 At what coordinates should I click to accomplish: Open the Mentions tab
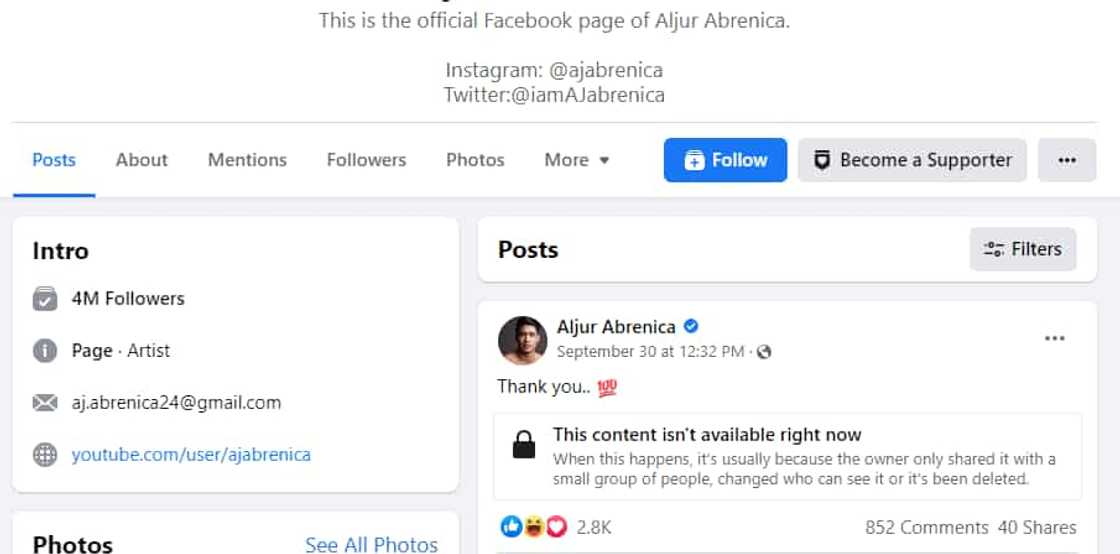click(247, 160)
